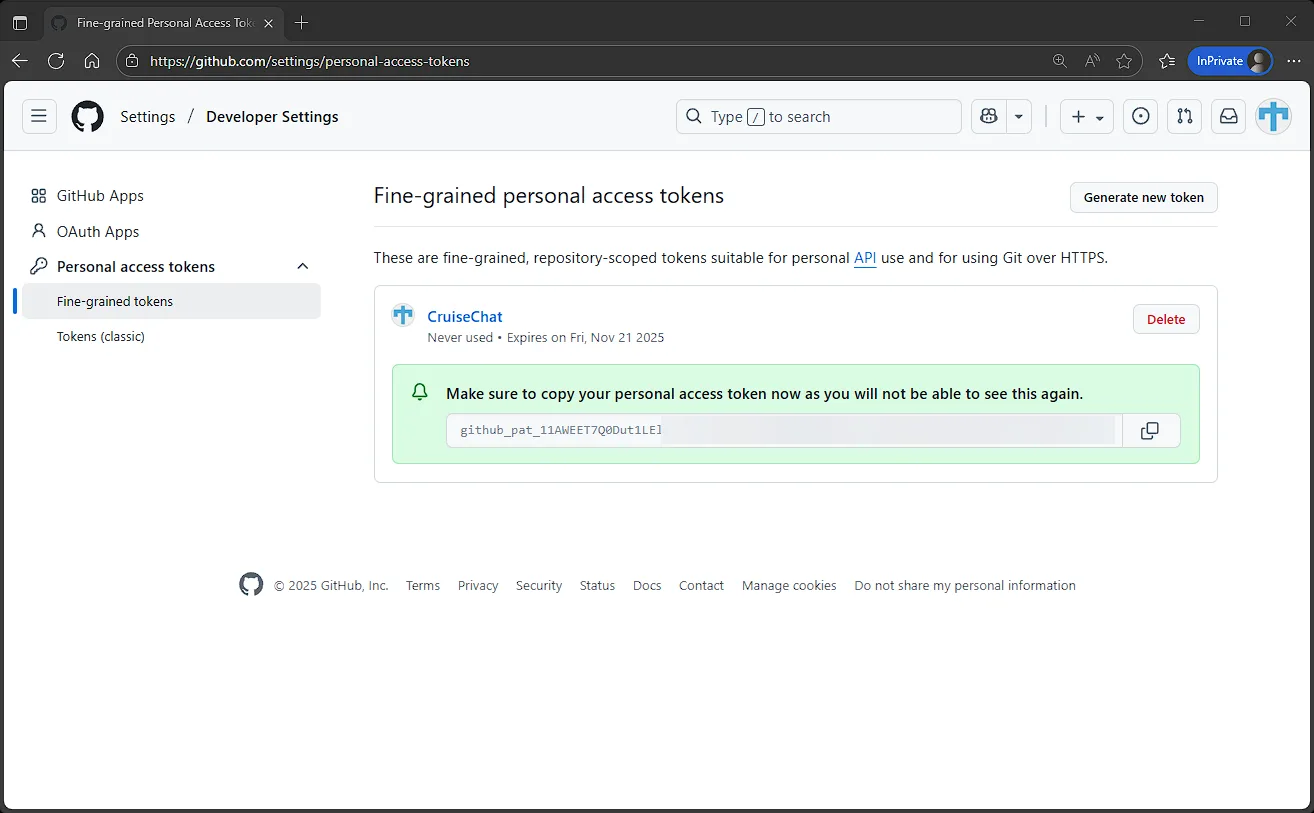
Task: Open the GitHub hamburger navigation menu
Action: click(39, 117)
